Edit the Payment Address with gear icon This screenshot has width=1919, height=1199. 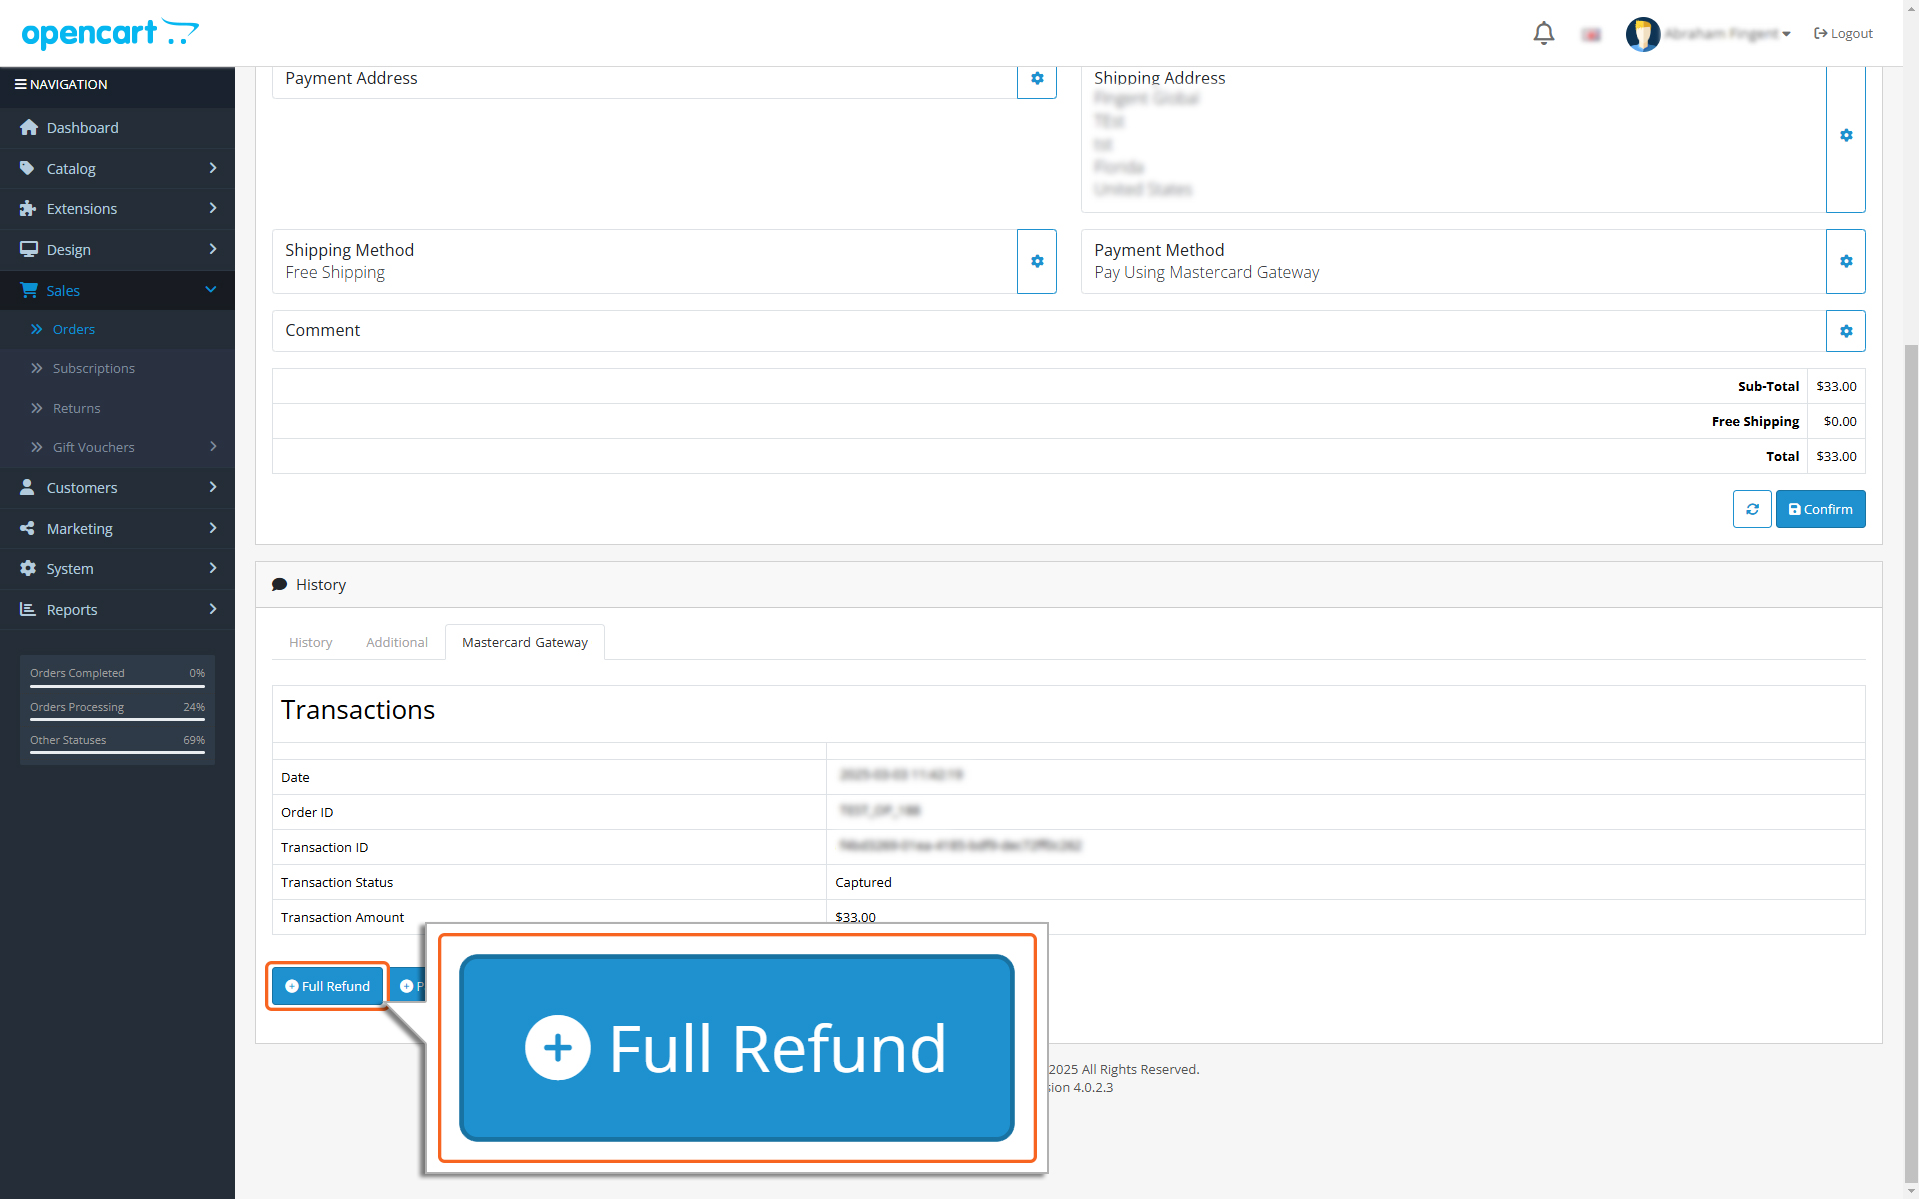1037,78
